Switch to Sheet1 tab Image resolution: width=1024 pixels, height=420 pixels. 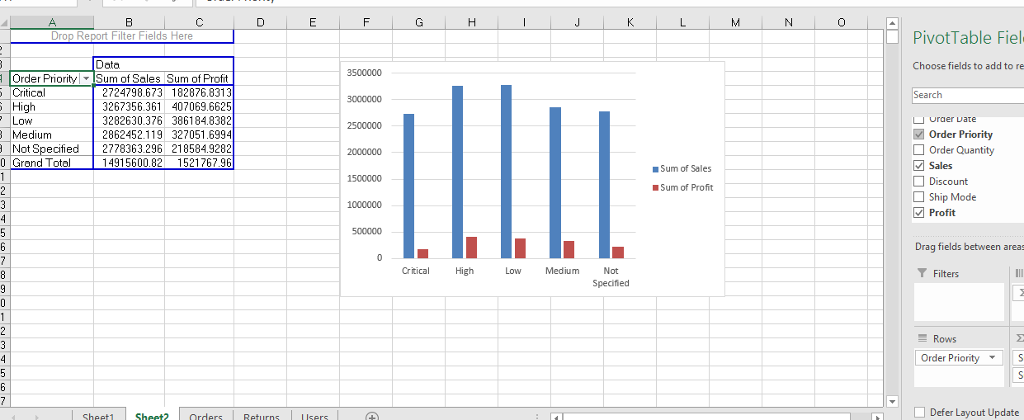[x=98, y=416]
